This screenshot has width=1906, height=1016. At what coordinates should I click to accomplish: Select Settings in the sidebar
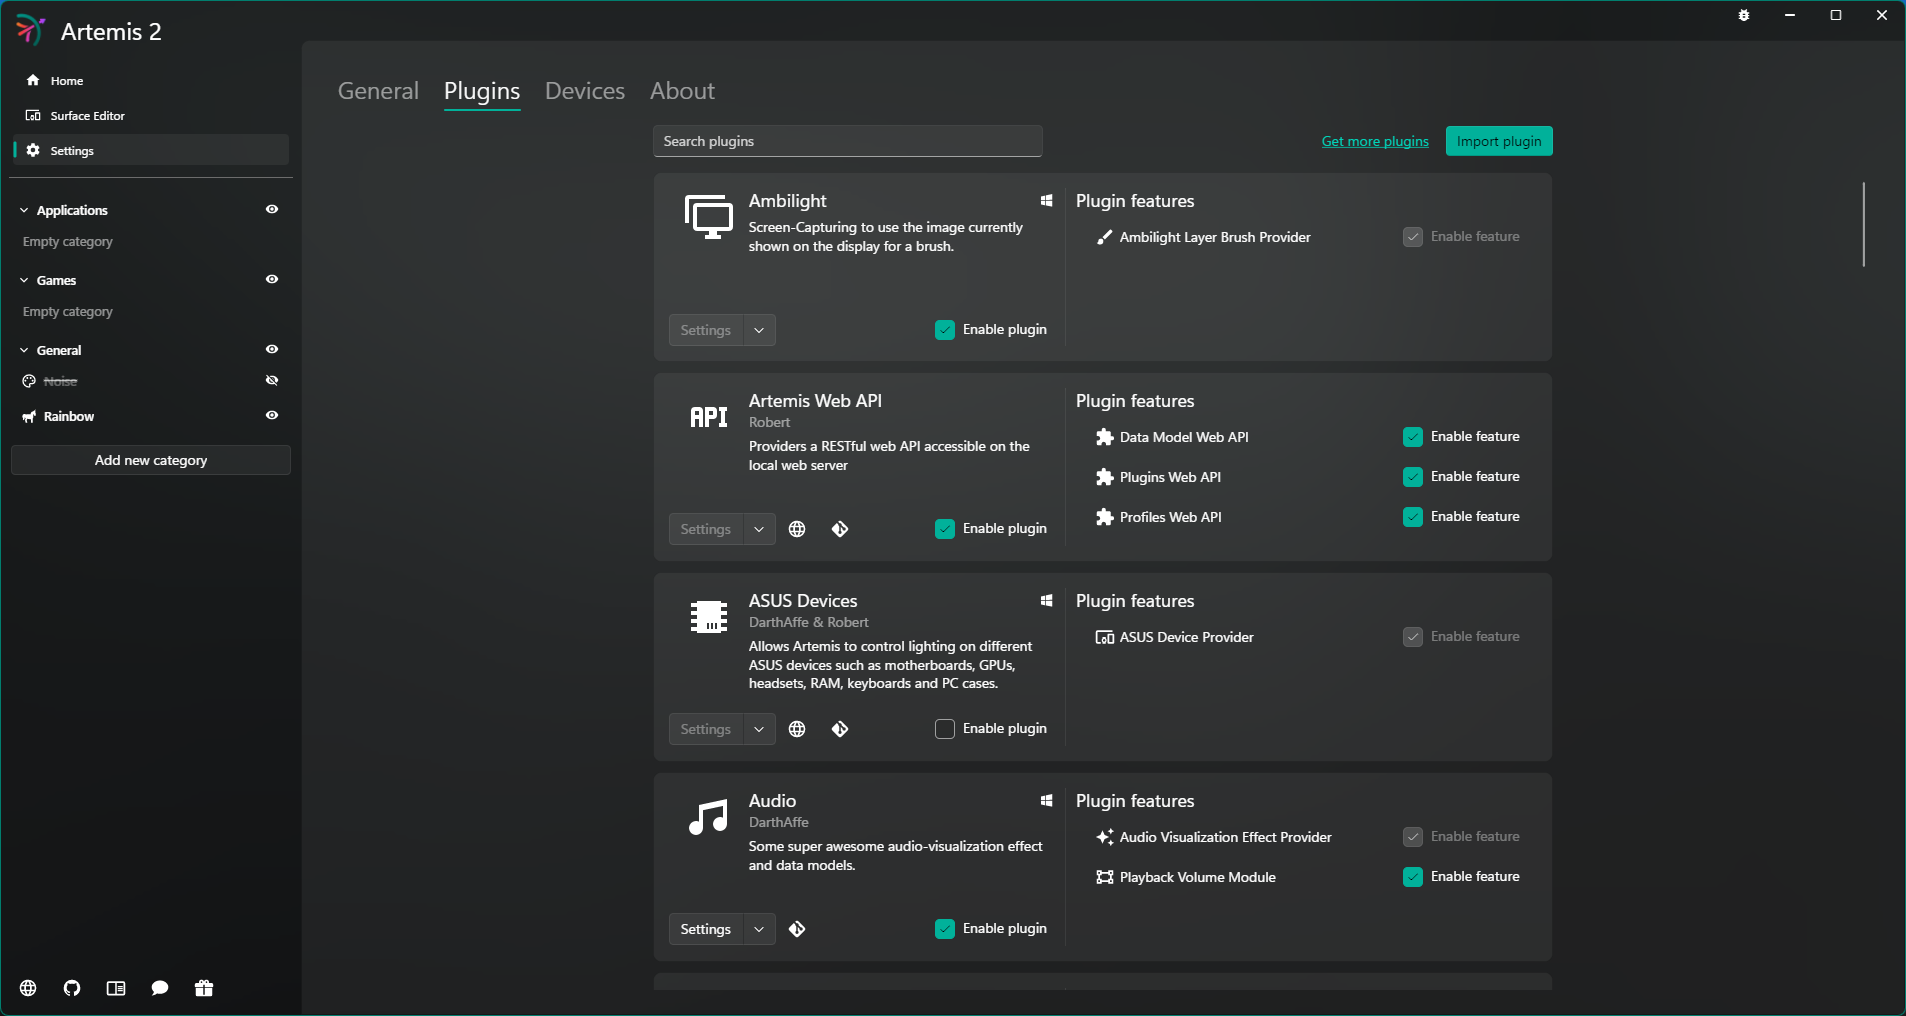coord(150,150)
